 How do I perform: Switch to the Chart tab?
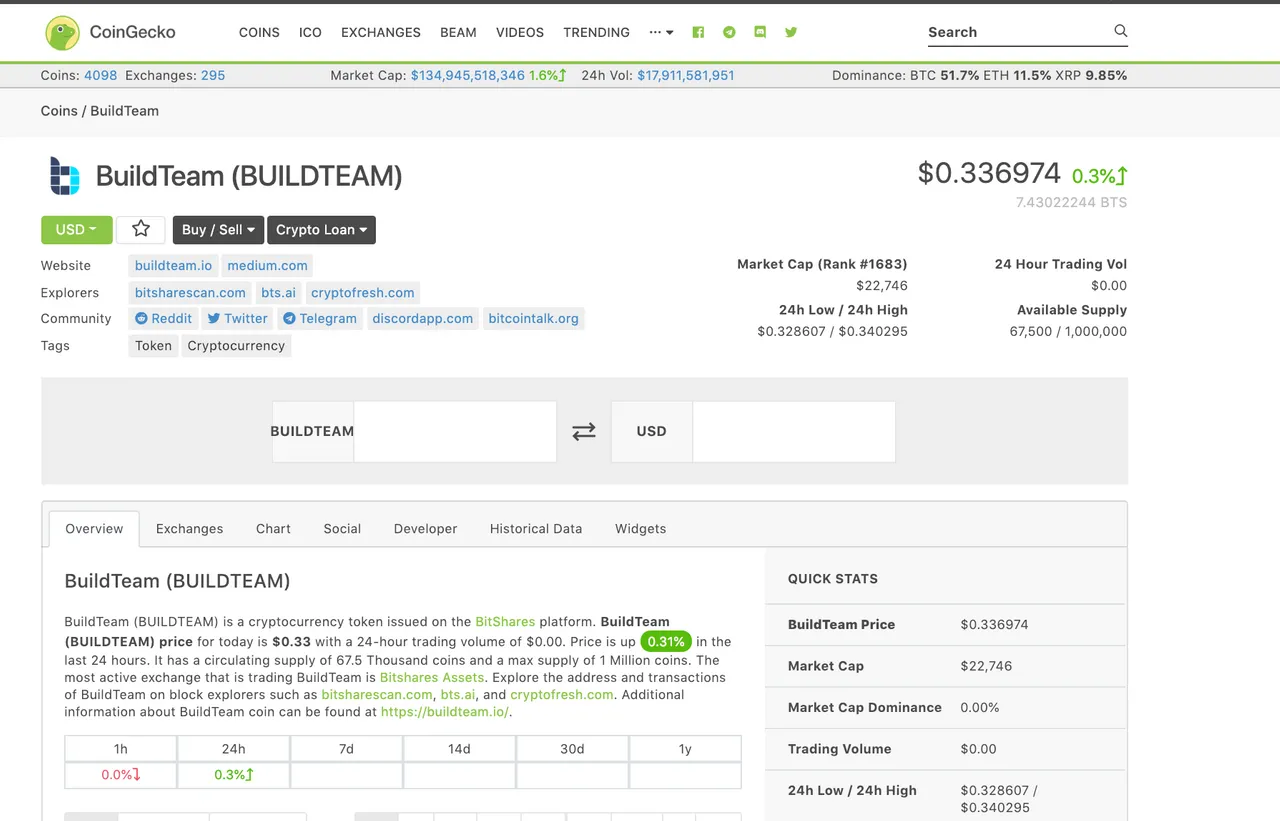[273, 528]
